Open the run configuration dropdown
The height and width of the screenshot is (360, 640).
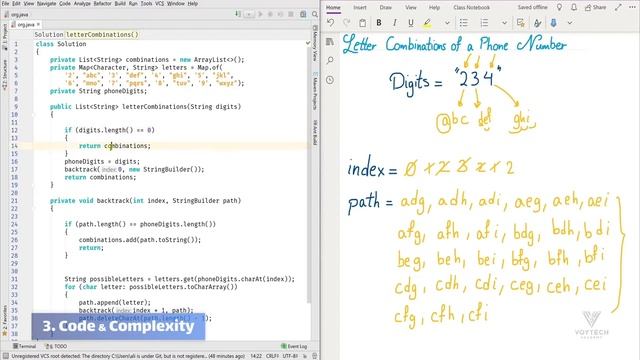click(249, 14)
